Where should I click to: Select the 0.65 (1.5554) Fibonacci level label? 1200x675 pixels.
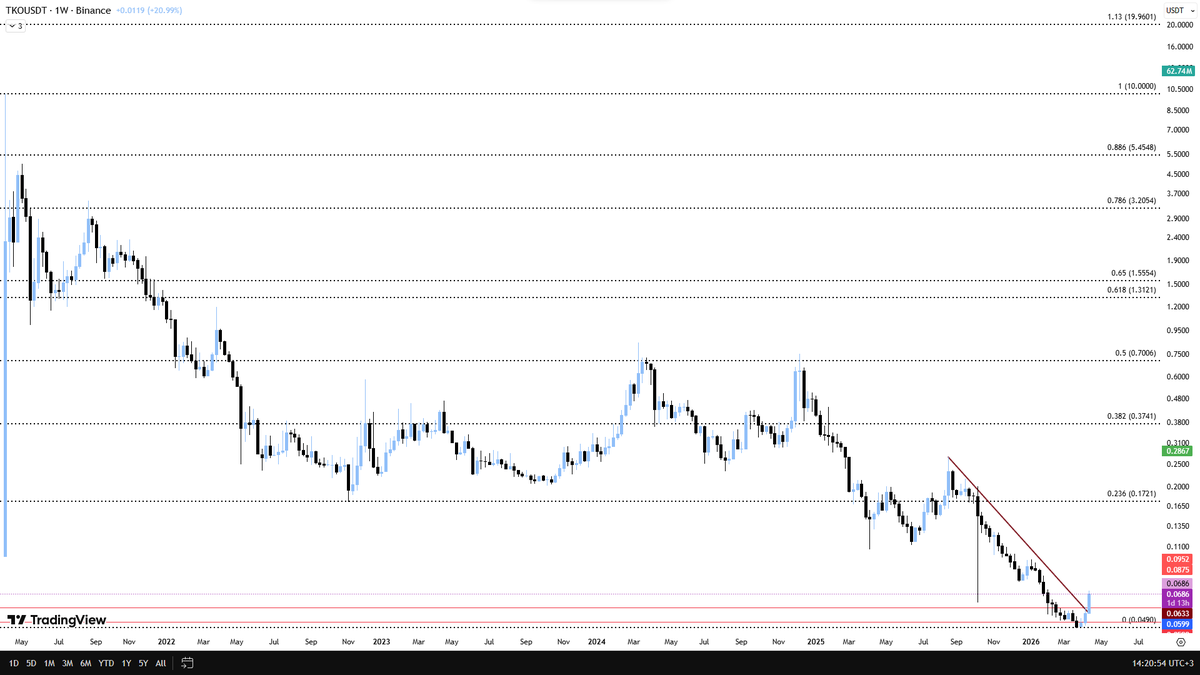pyautogui.click(x=1134, y=272)
